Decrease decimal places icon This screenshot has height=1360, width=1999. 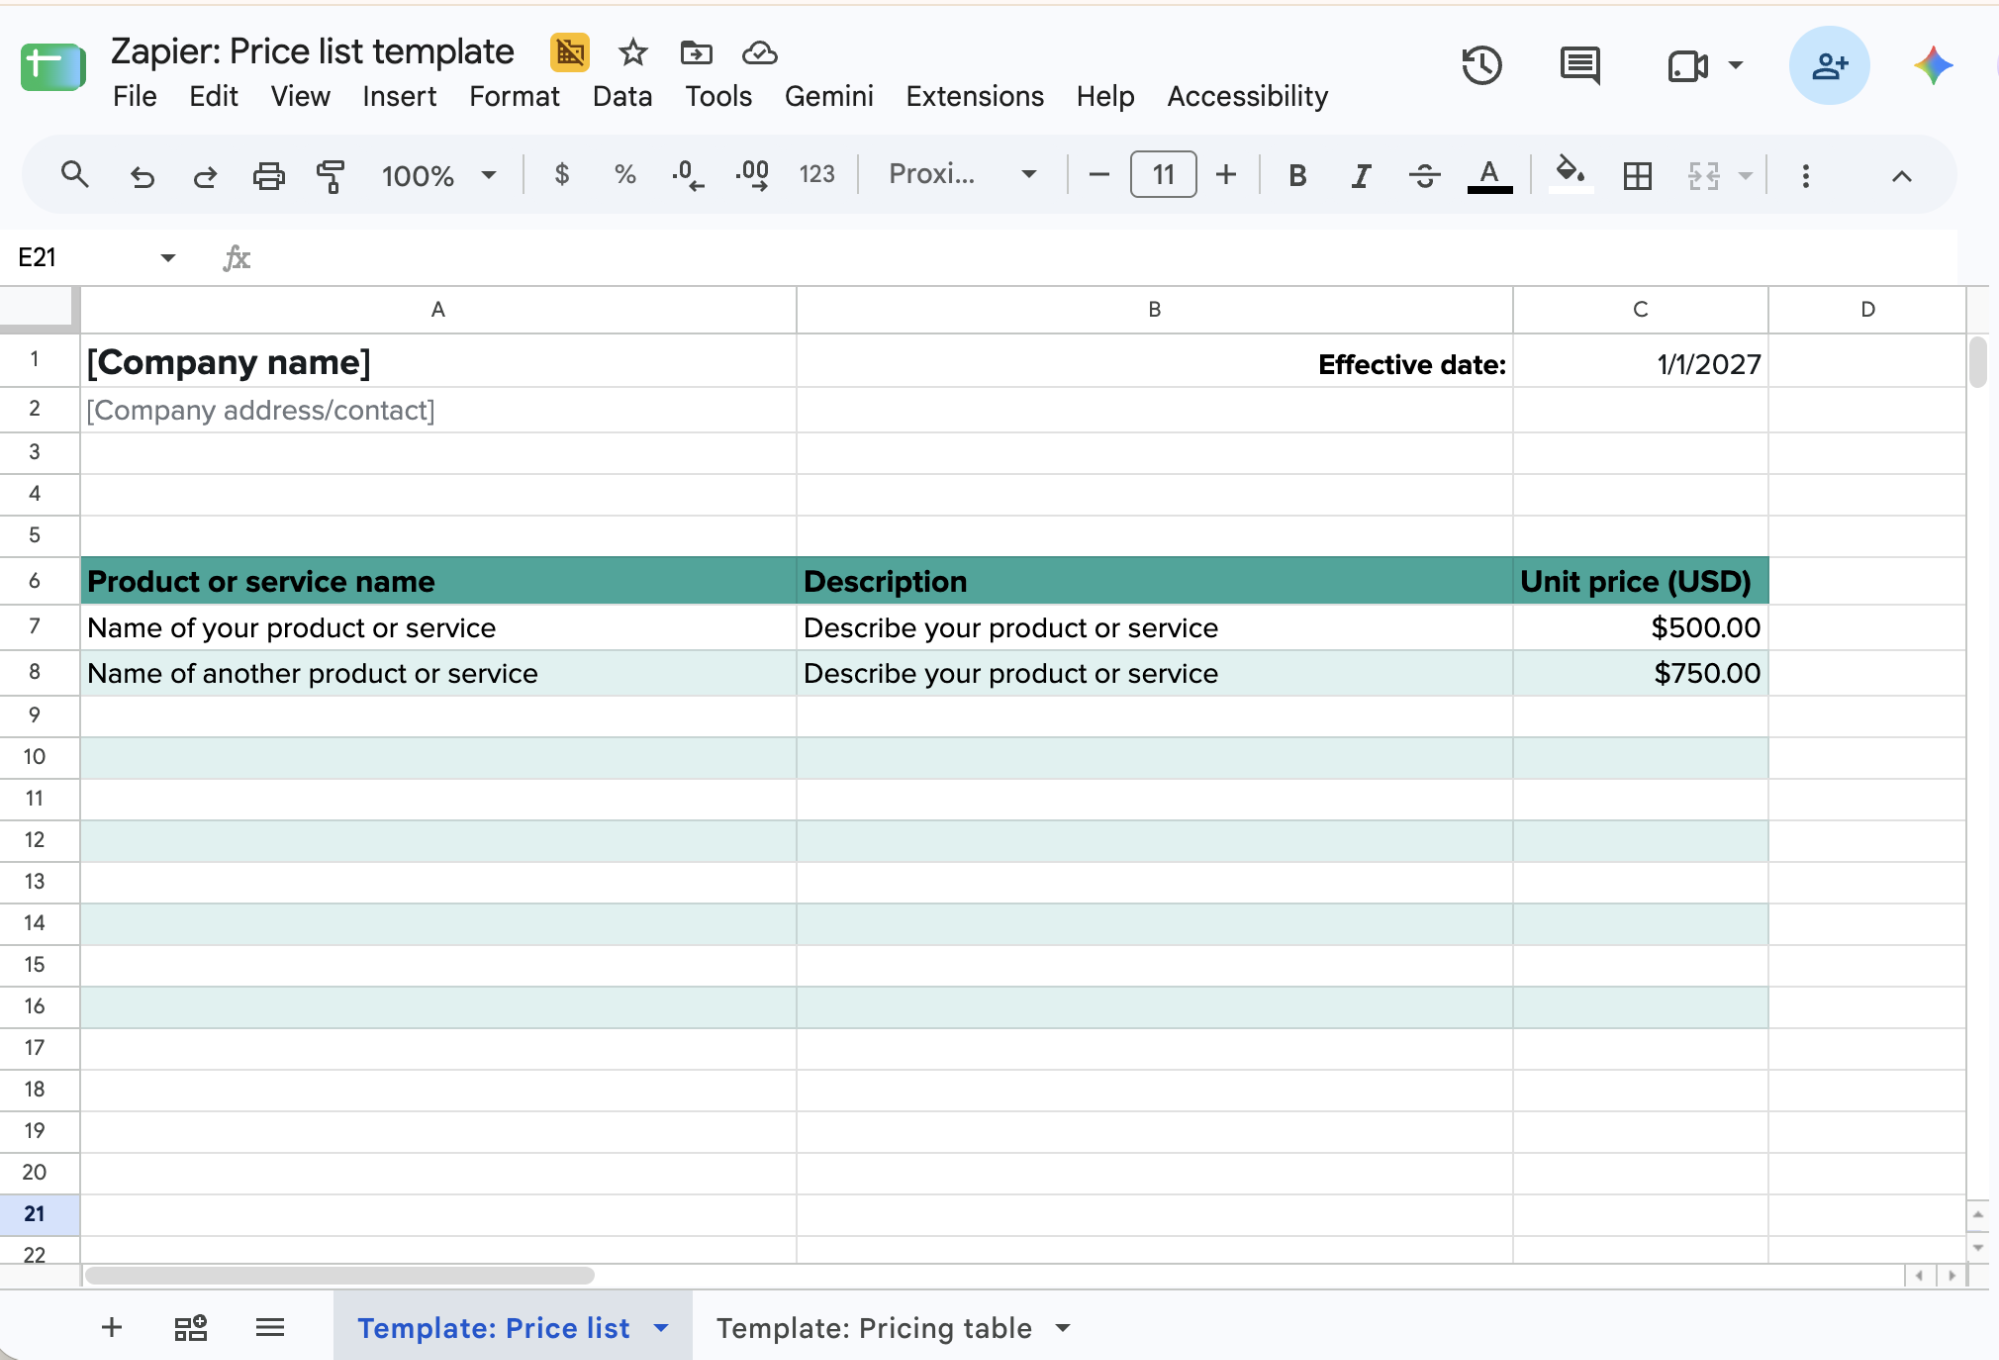(688, 175)
